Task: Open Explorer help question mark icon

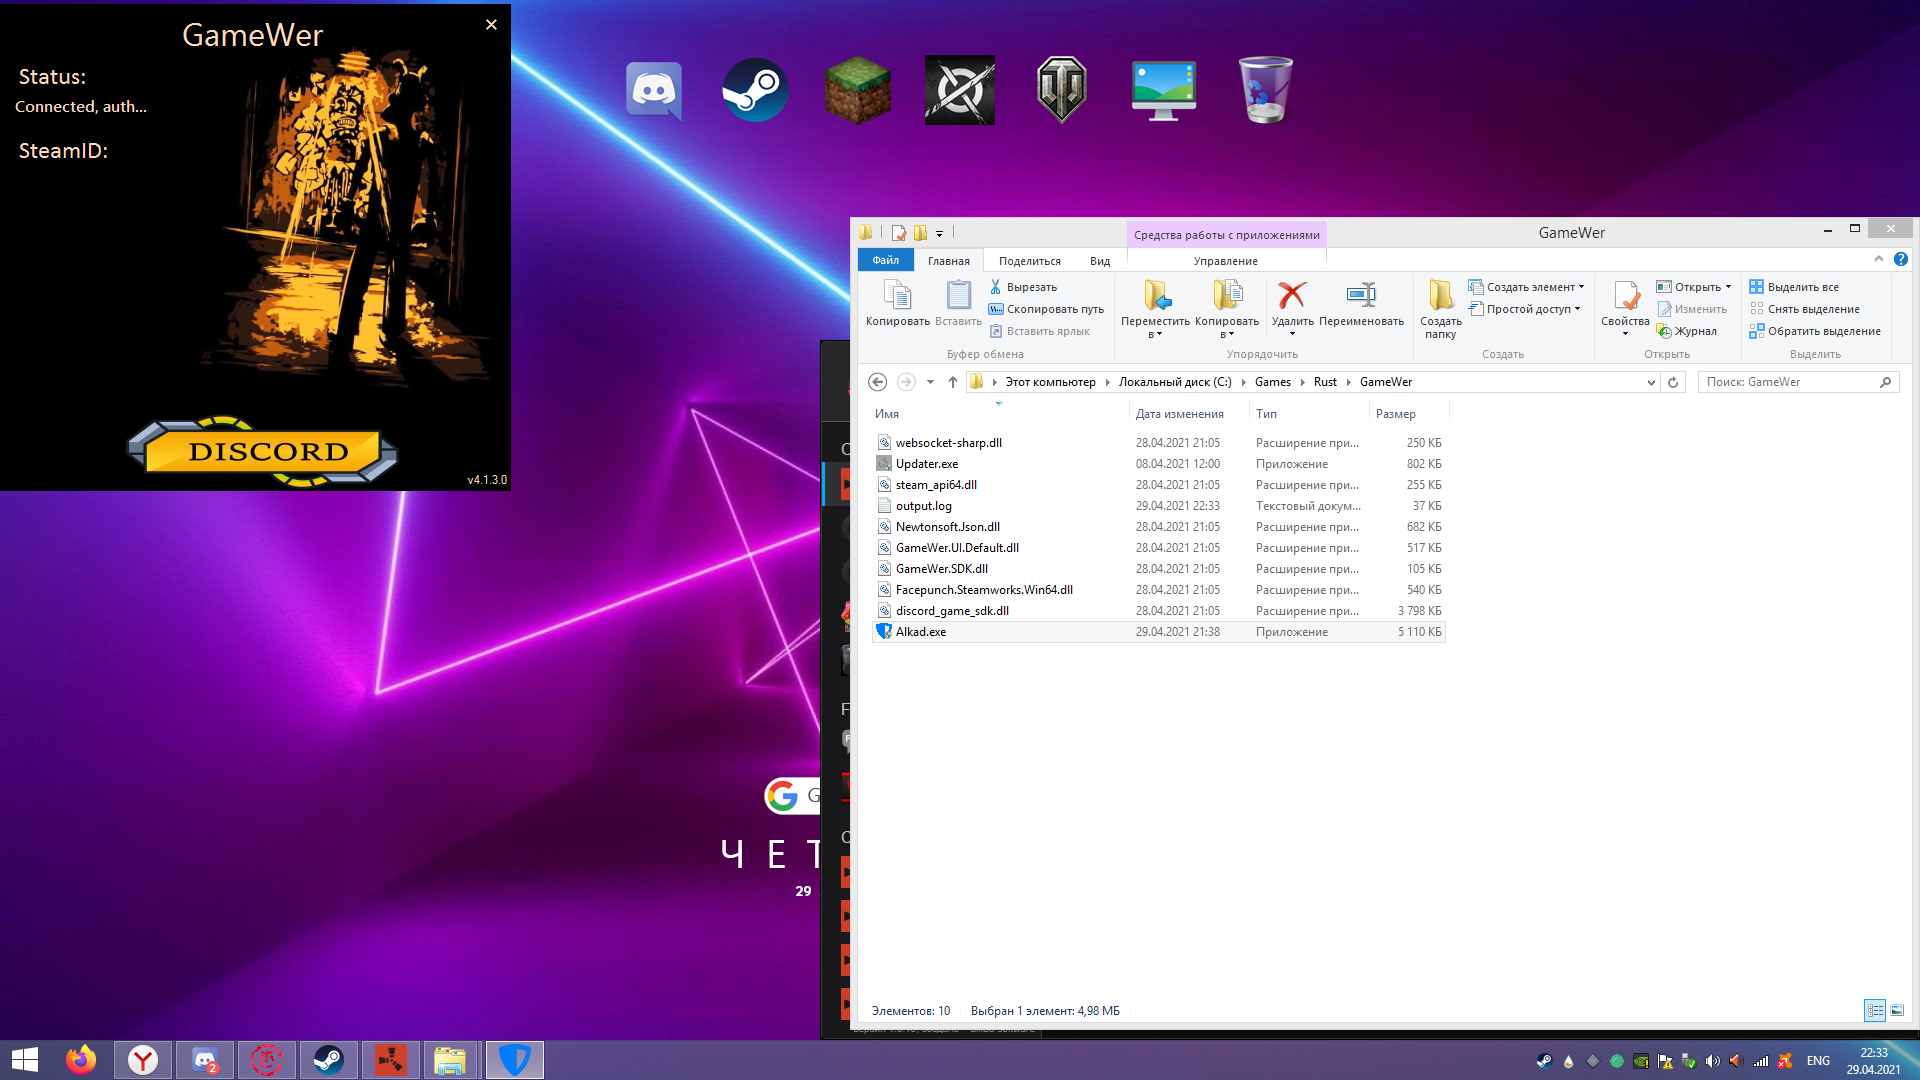Action: click(1900, 259)
